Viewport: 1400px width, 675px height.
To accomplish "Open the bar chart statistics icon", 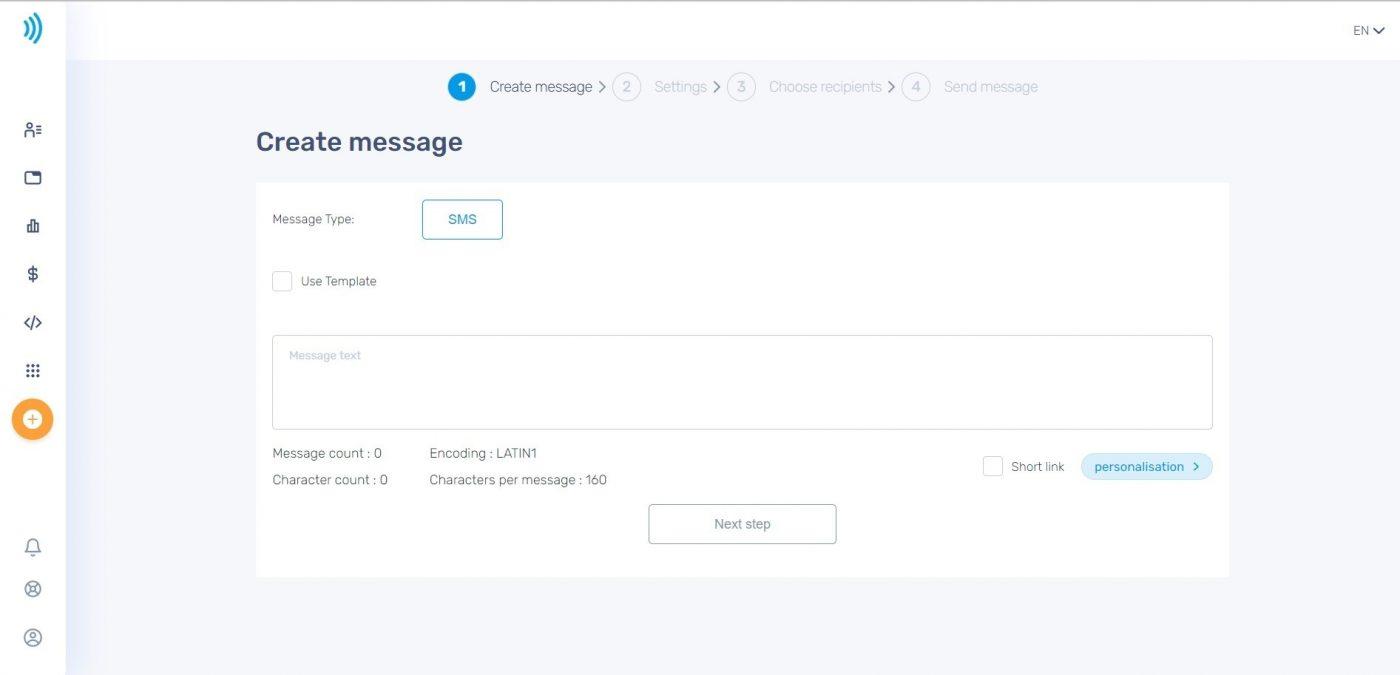I will (x=33, y=226).
